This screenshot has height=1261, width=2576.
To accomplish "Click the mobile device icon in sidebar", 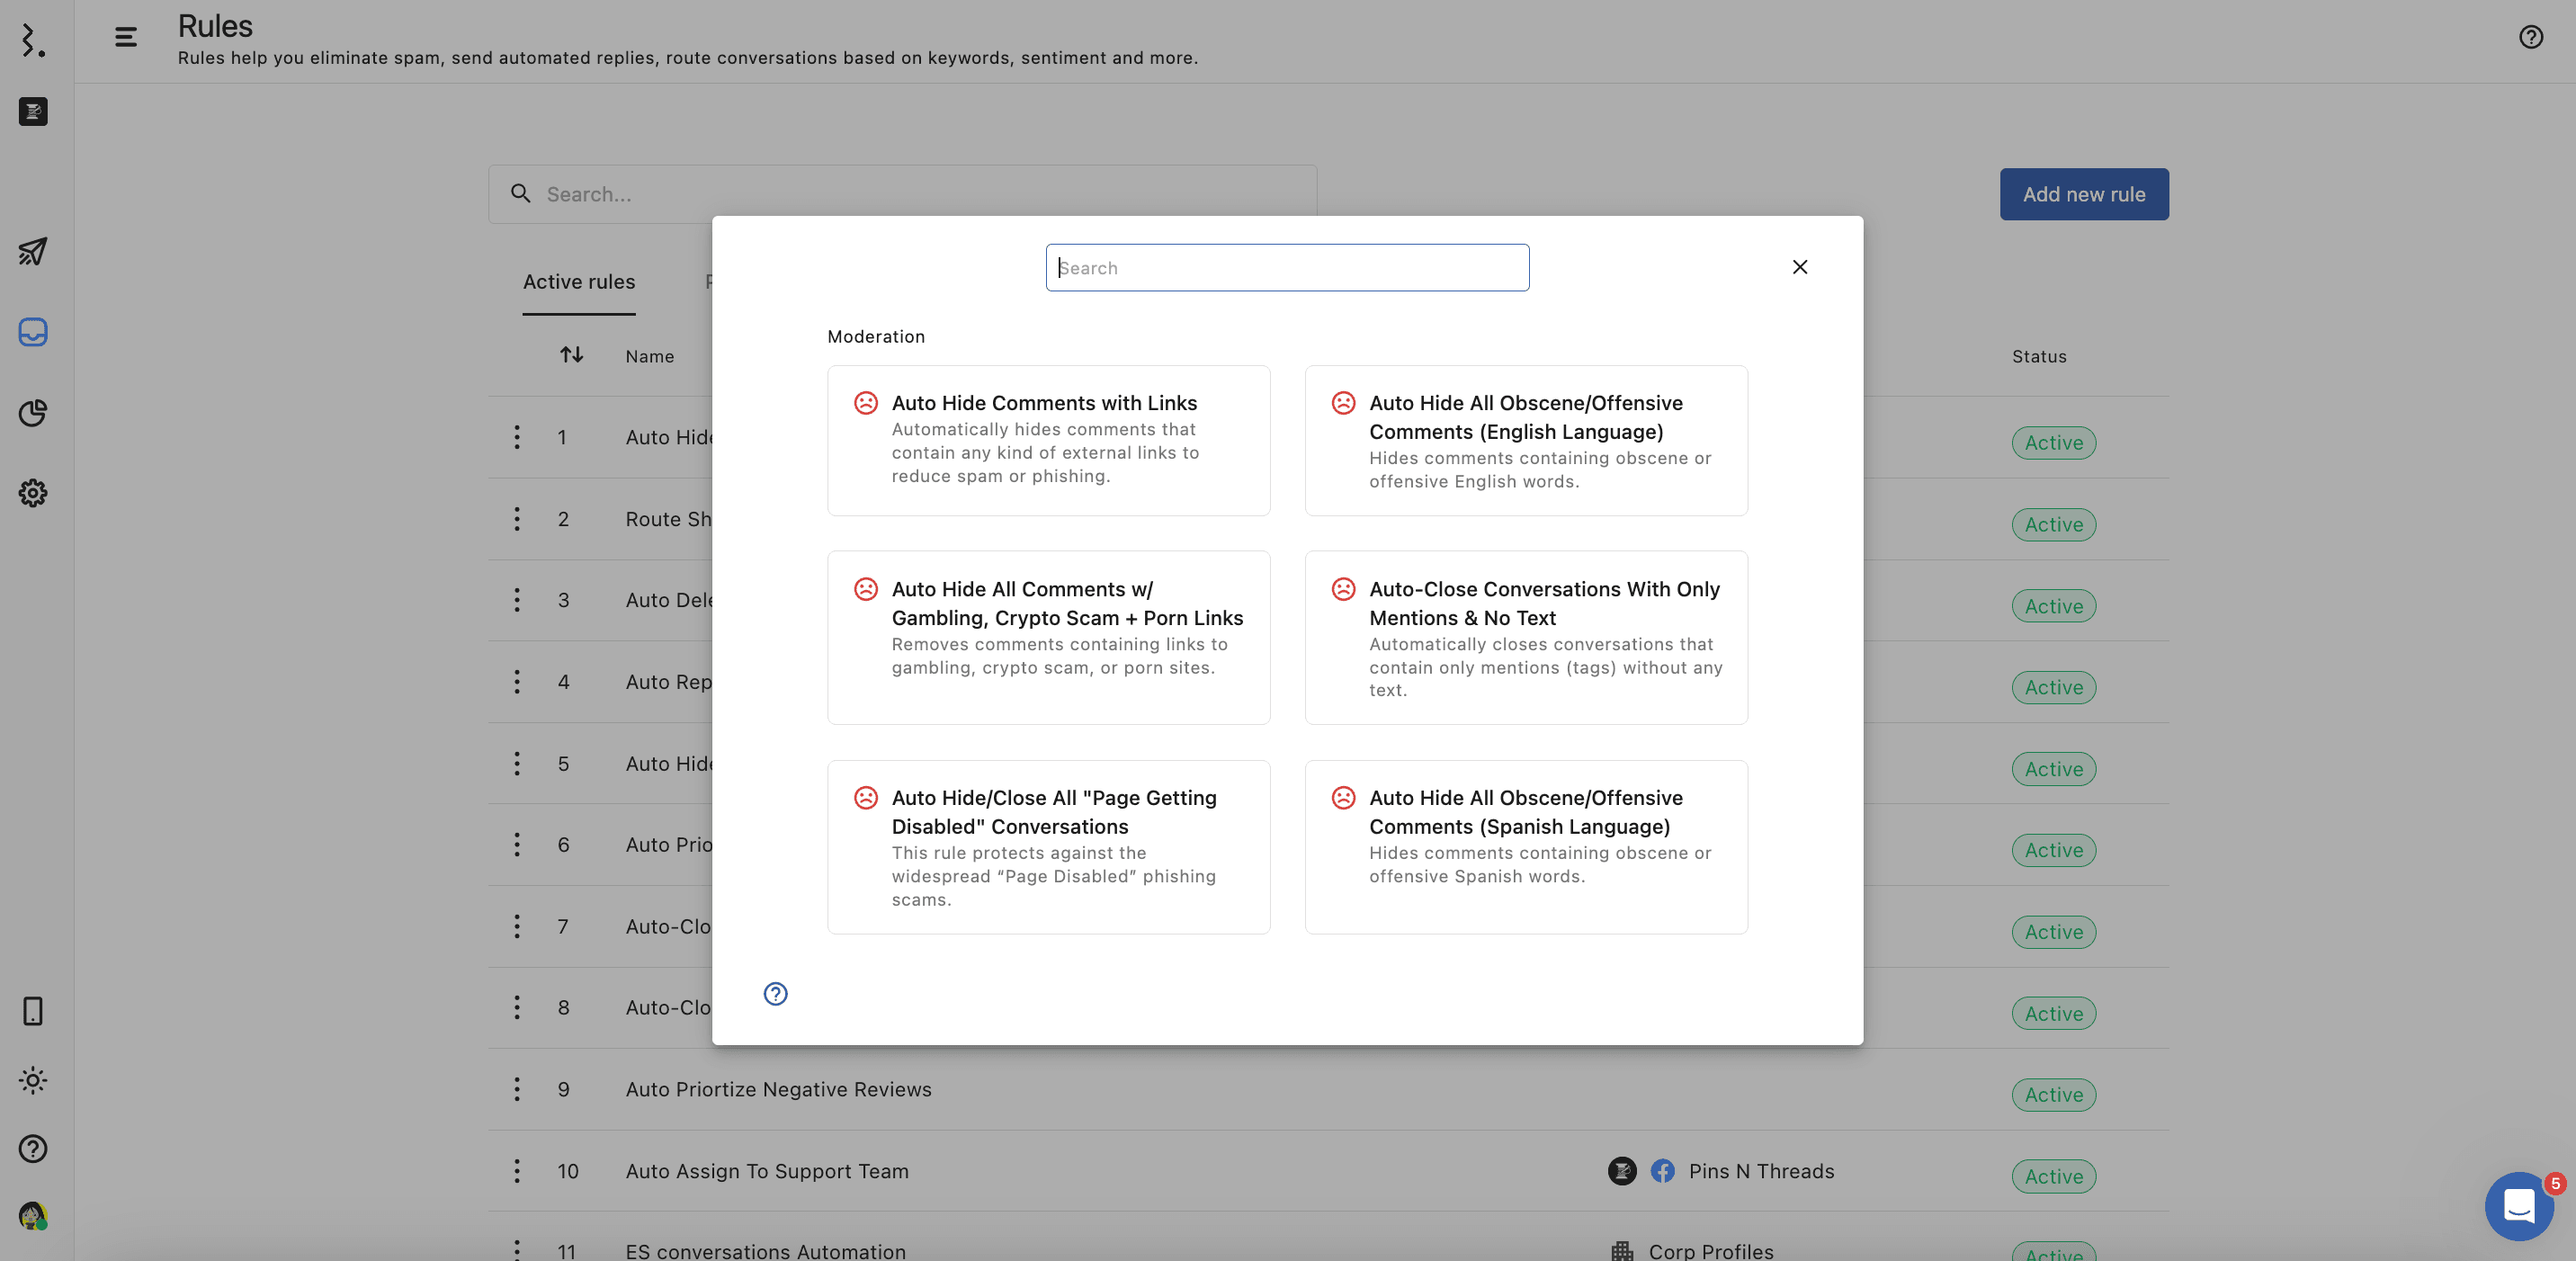I will pos(33,1011).
